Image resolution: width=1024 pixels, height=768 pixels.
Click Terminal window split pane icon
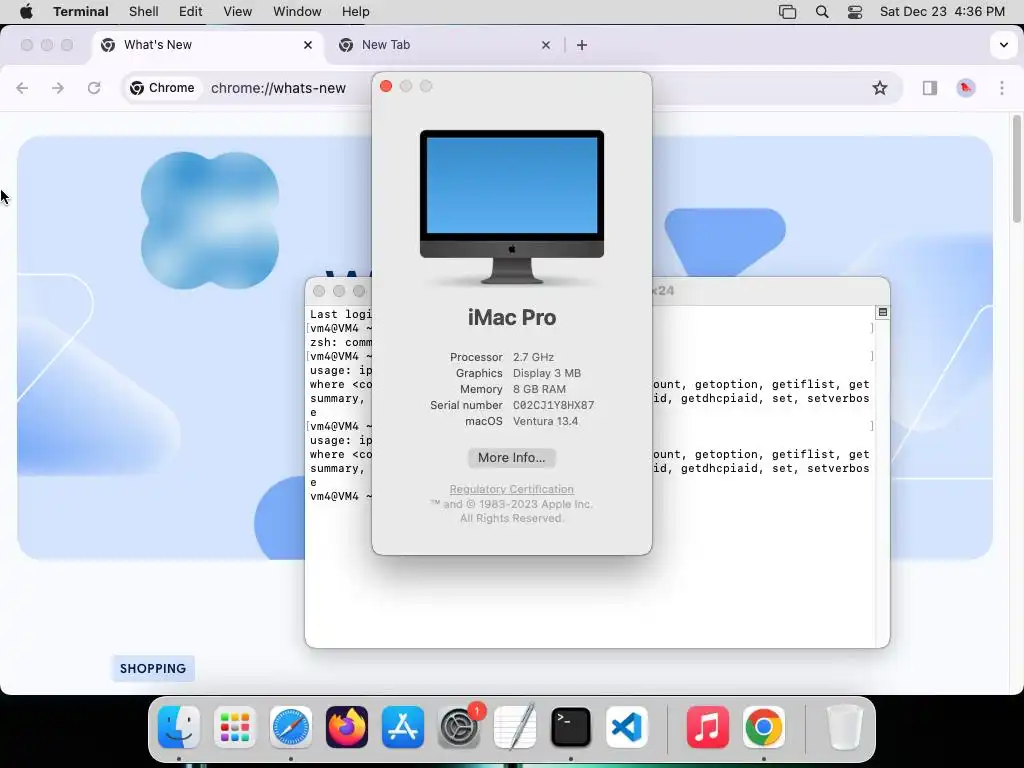[x=882, y=313]
